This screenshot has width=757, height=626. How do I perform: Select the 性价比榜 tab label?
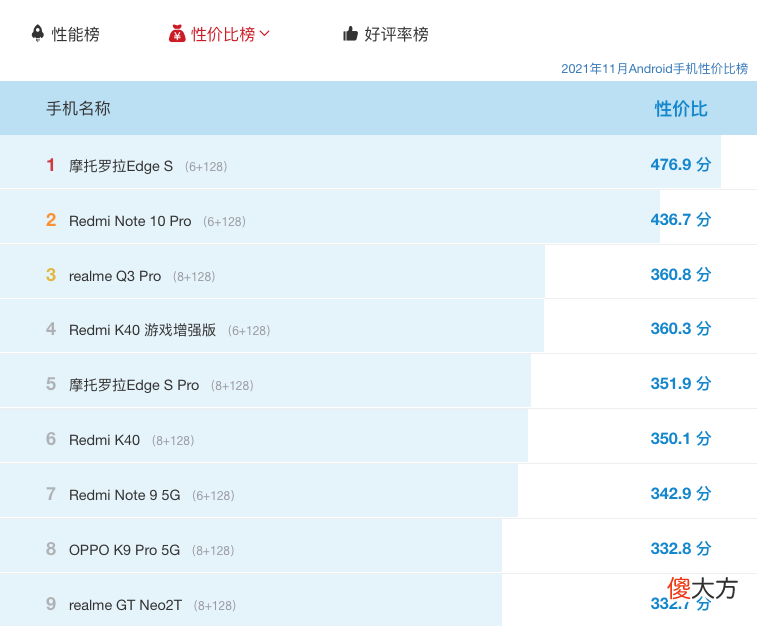(223, 34)
